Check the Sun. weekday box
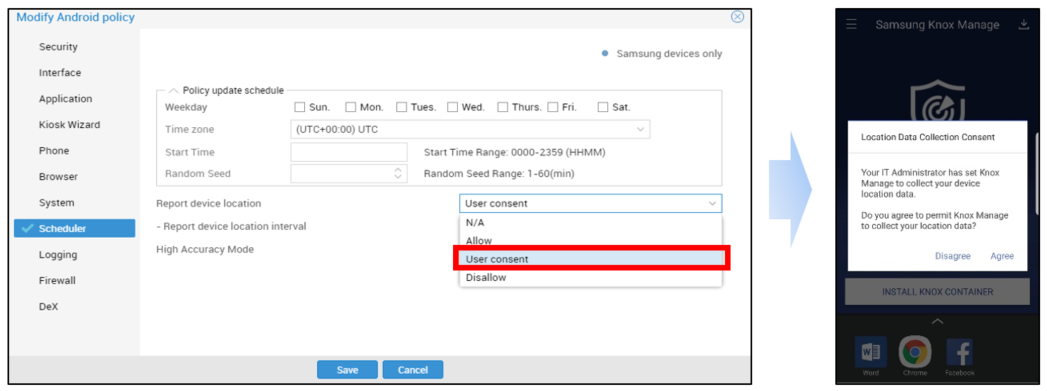This screenshot has width=1047, height=391. 299,107
